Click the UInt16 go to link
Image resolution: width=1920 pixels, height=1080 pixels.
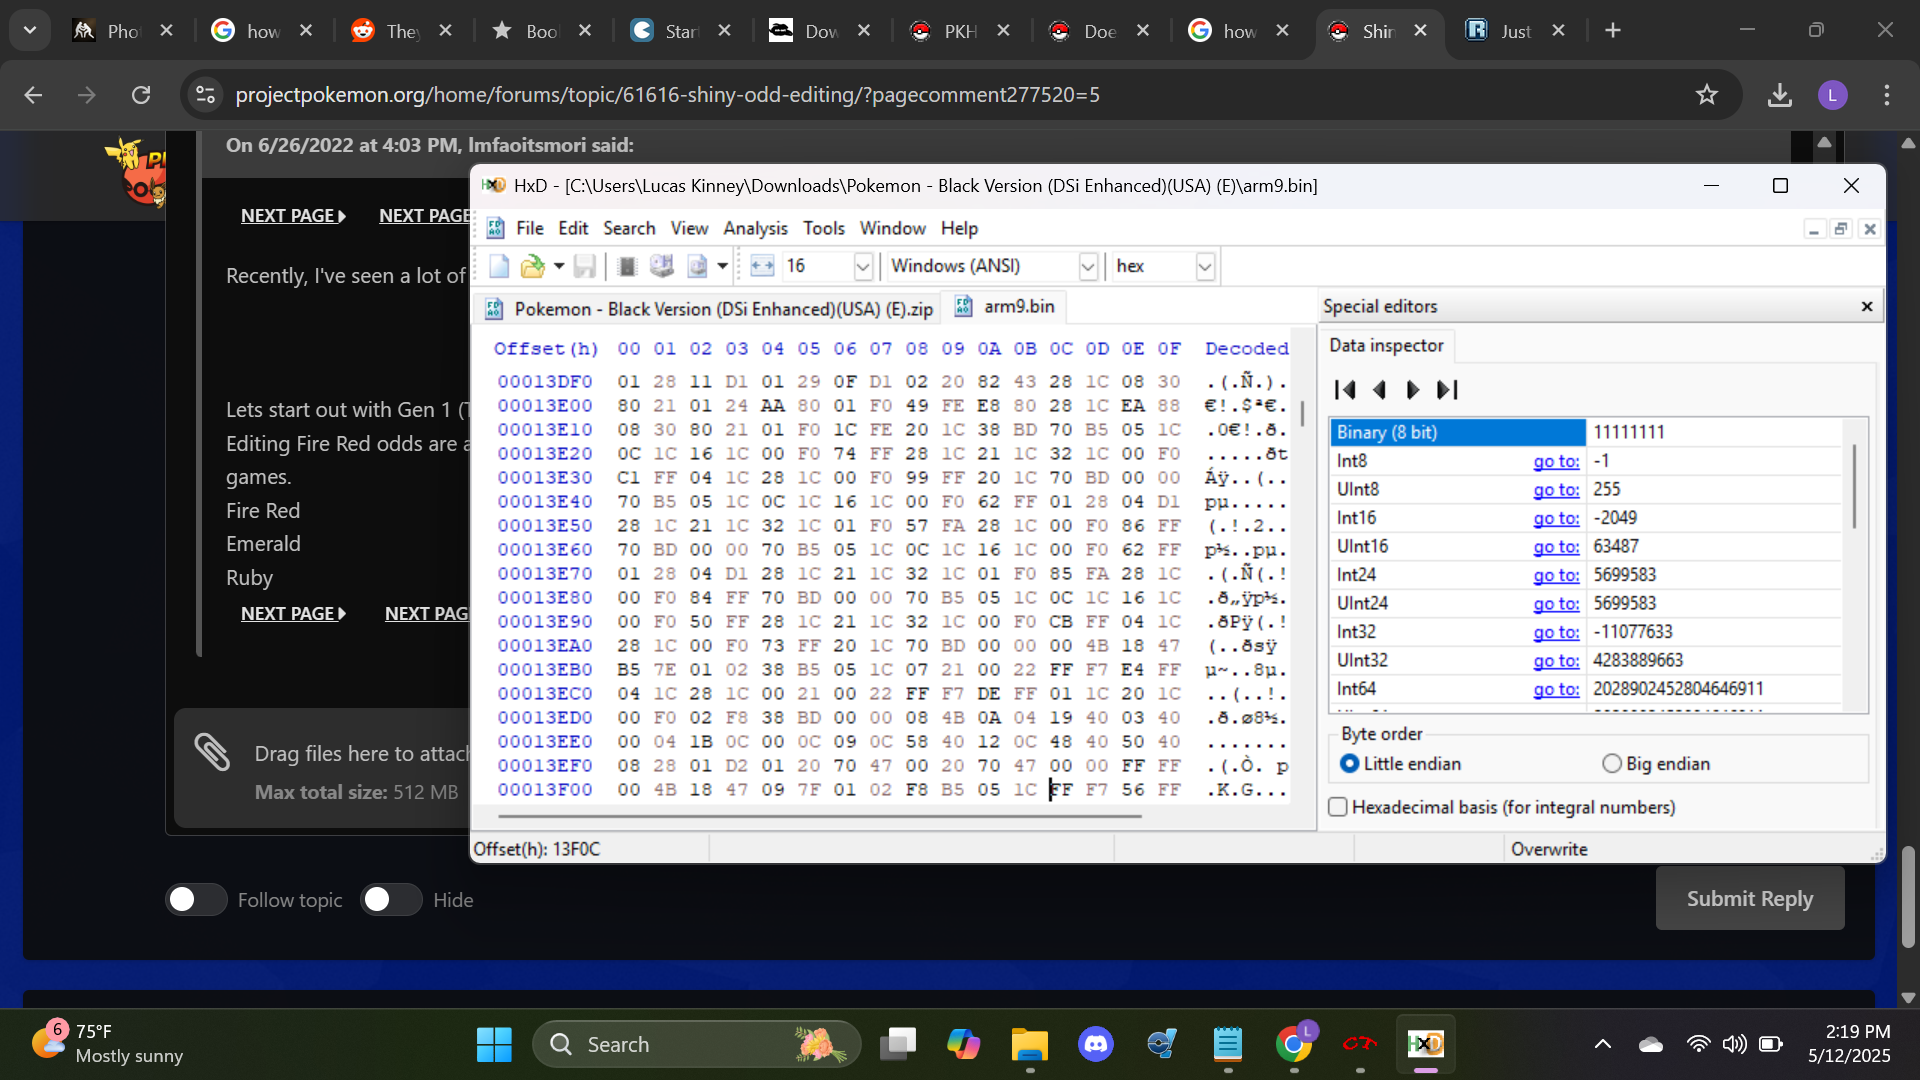pyautogui.click(x=1555, y=547)
